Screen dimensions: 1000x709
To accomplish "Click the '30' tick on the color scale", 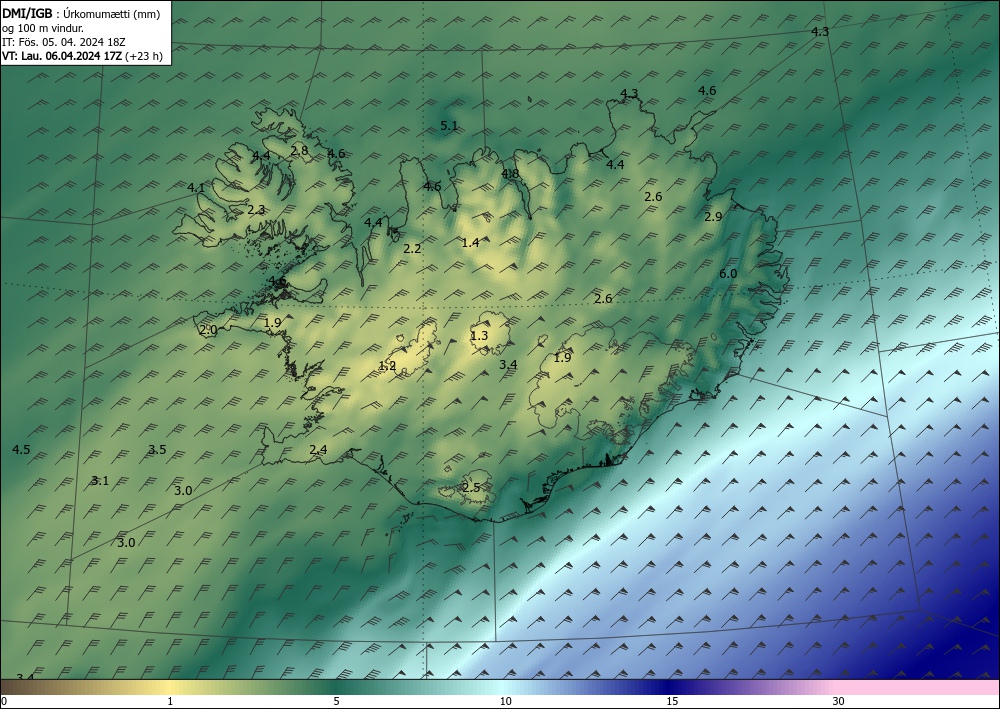I will (x=839, y=702).
